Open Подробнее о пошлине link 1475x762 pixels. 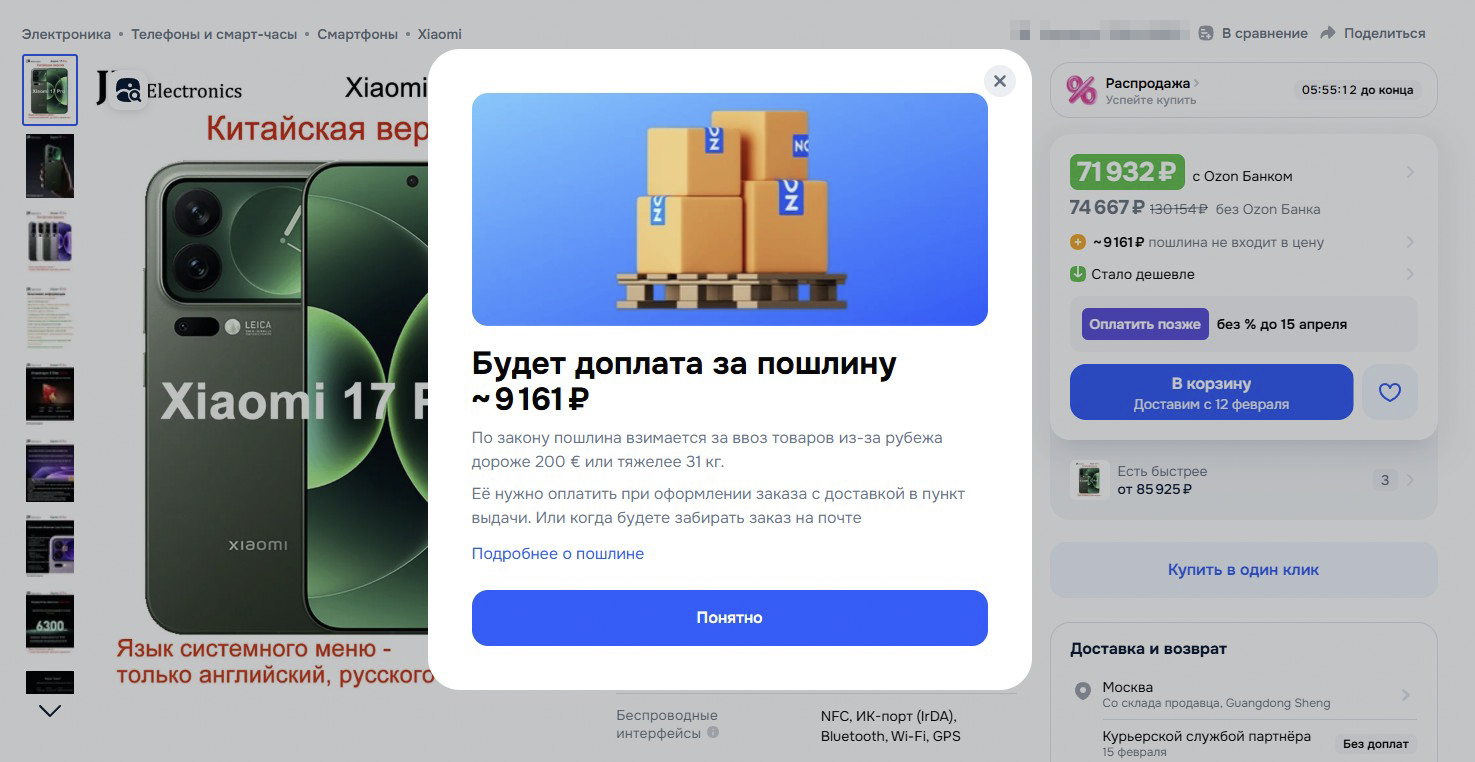pyautogui.click(x=558, y=554)
